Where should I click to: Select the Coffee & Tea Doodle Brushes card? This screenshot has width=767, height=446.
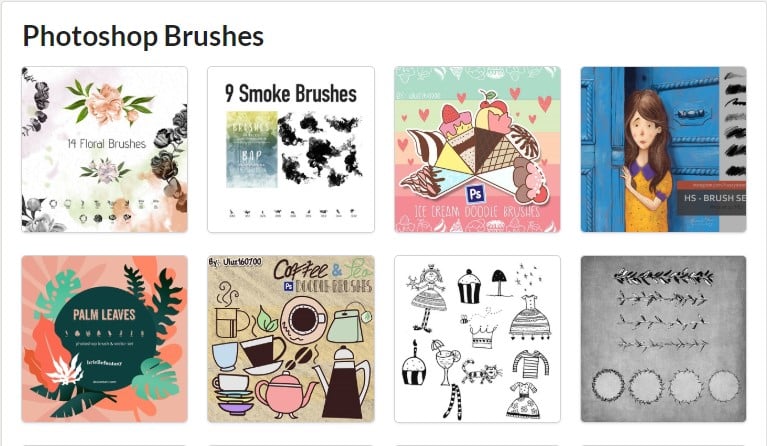pyautogui.click(x=291, y=339)
